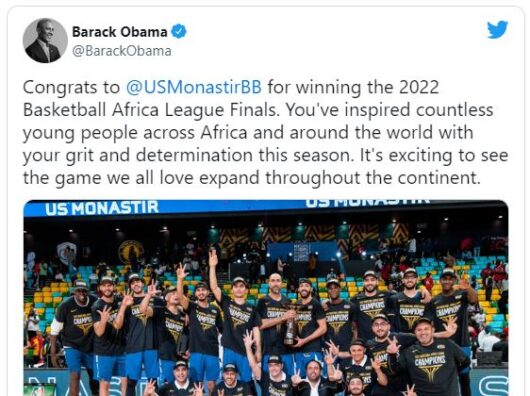The height and width of the screenshot is (396, 530).
Task: Open the Barack Obama display name
Action: 120,32
